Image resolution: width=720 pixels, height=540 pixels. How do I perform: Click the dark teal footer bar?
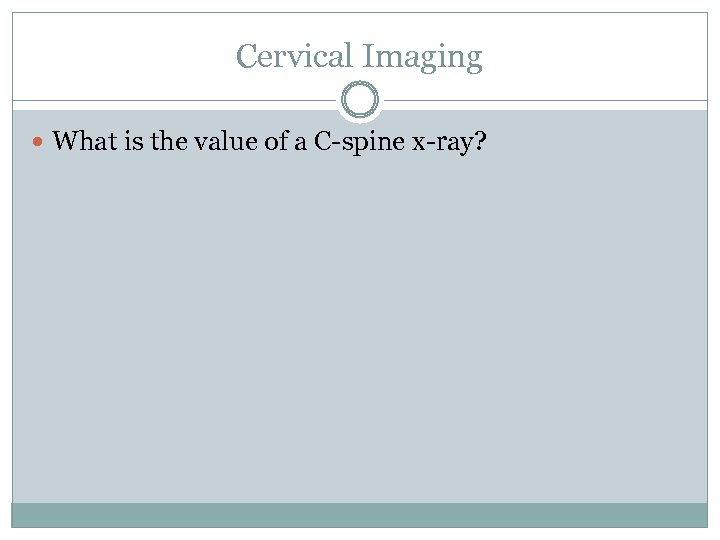(x=360, y=514)
